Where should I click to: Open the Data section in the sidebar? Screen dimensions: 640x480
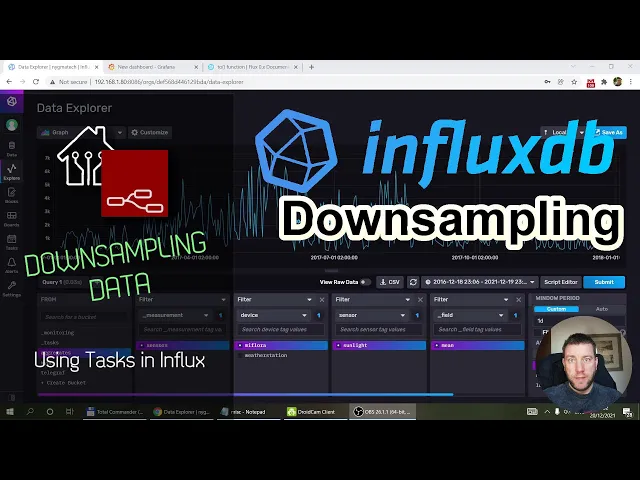[11, 149]
